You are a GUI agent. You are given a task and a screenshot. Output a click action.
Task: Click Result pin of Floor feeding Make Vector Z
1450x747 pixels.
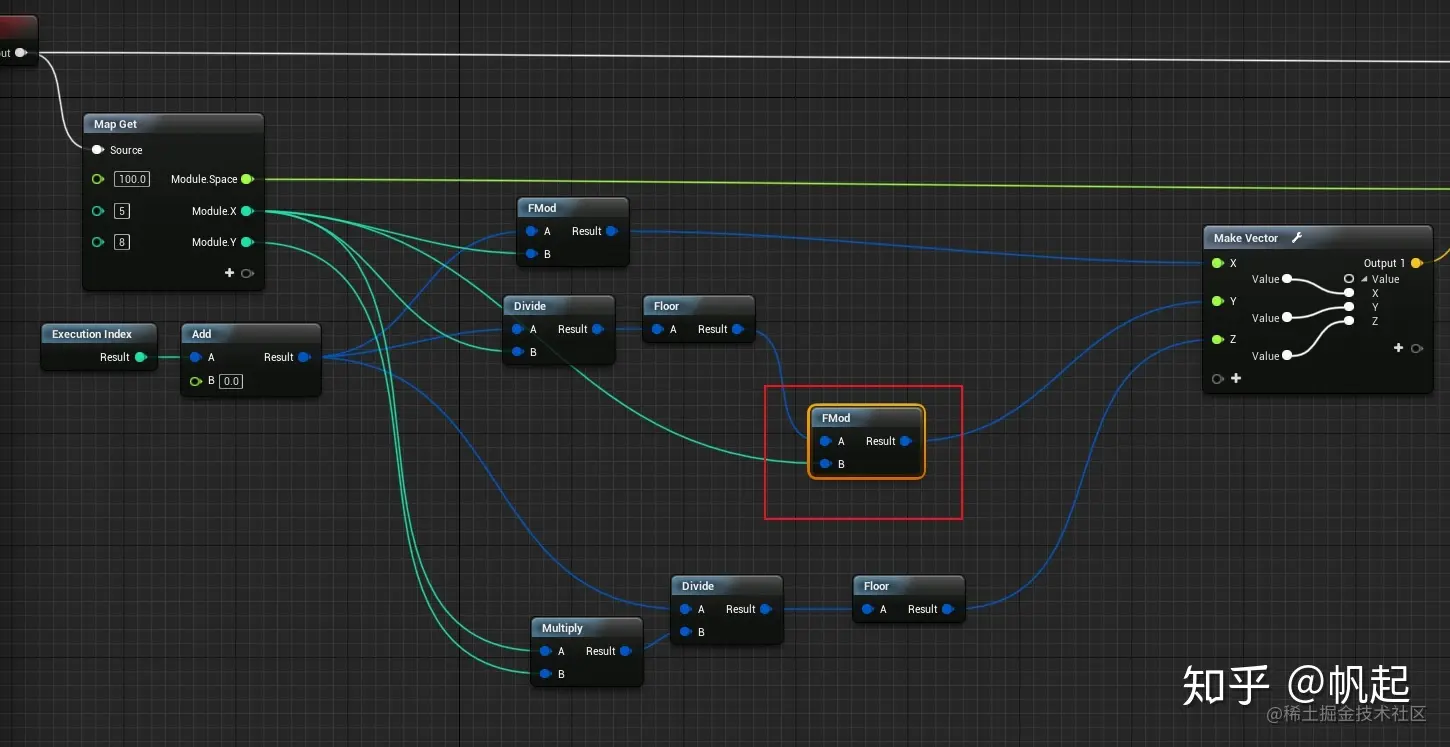948,609
